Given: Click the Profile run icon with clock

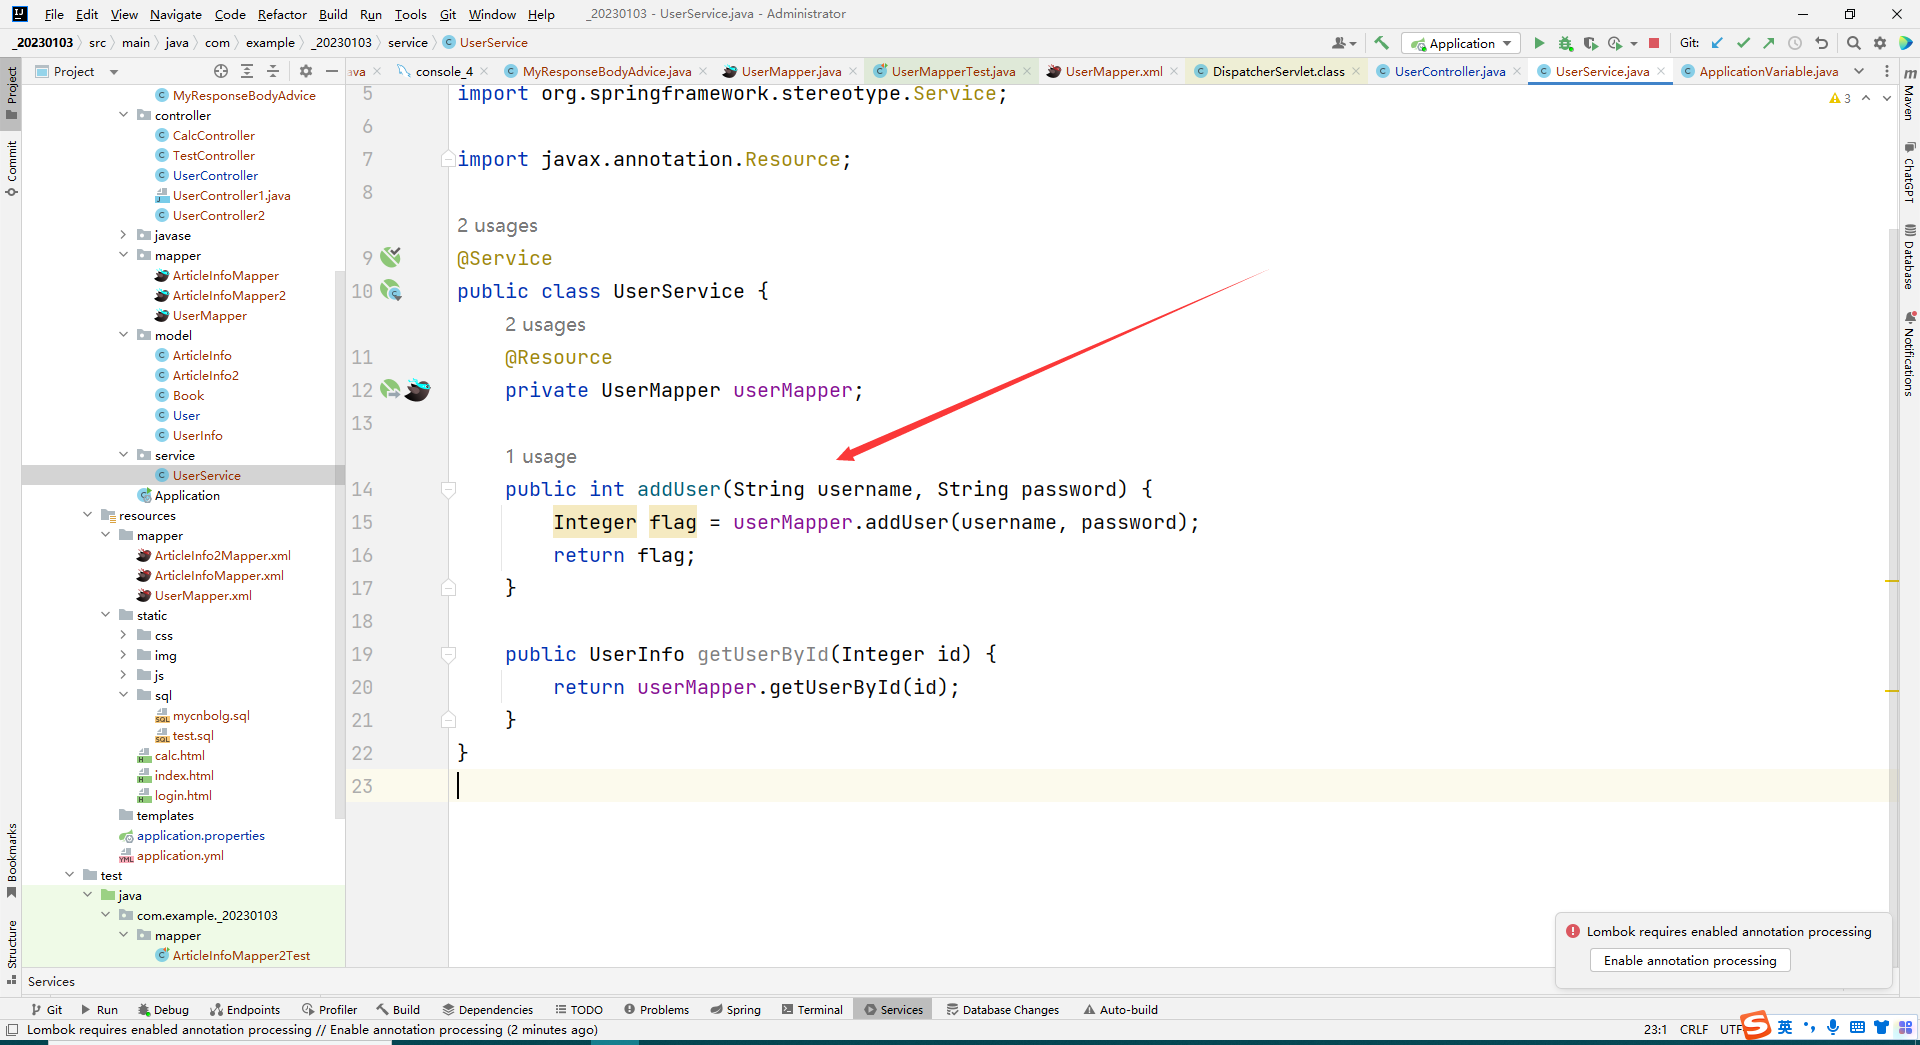Looking at the screenshot, I should (x=1615, y=43).
